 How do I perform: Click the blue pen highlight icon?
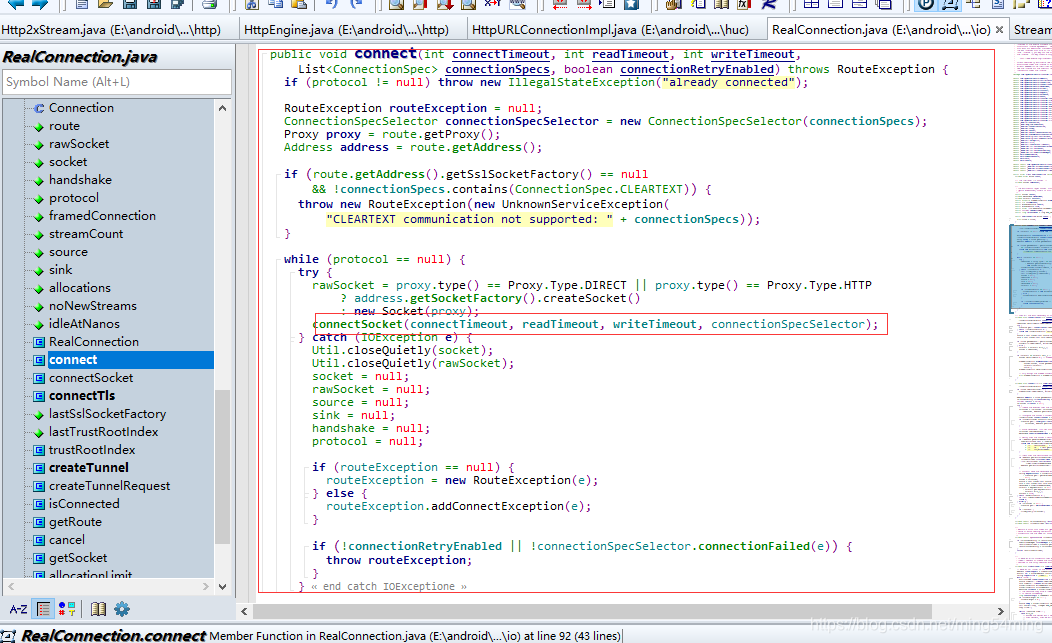(x=769, y=4)
